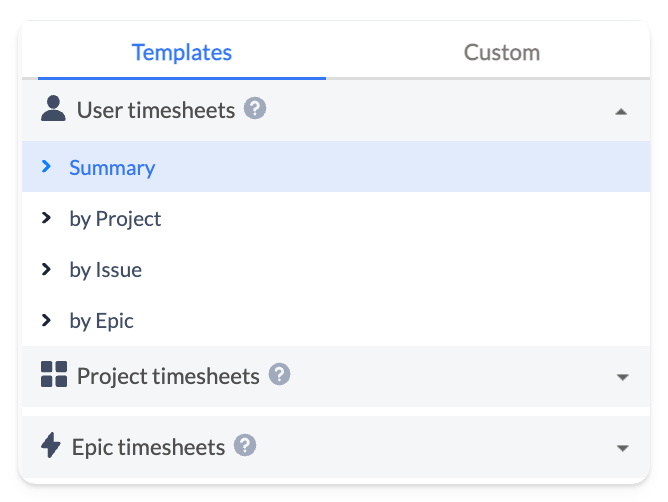Click the chevron before Summary
Image resolution: width=668 pixels, height=502 pixels.
[x=46, y=167]
